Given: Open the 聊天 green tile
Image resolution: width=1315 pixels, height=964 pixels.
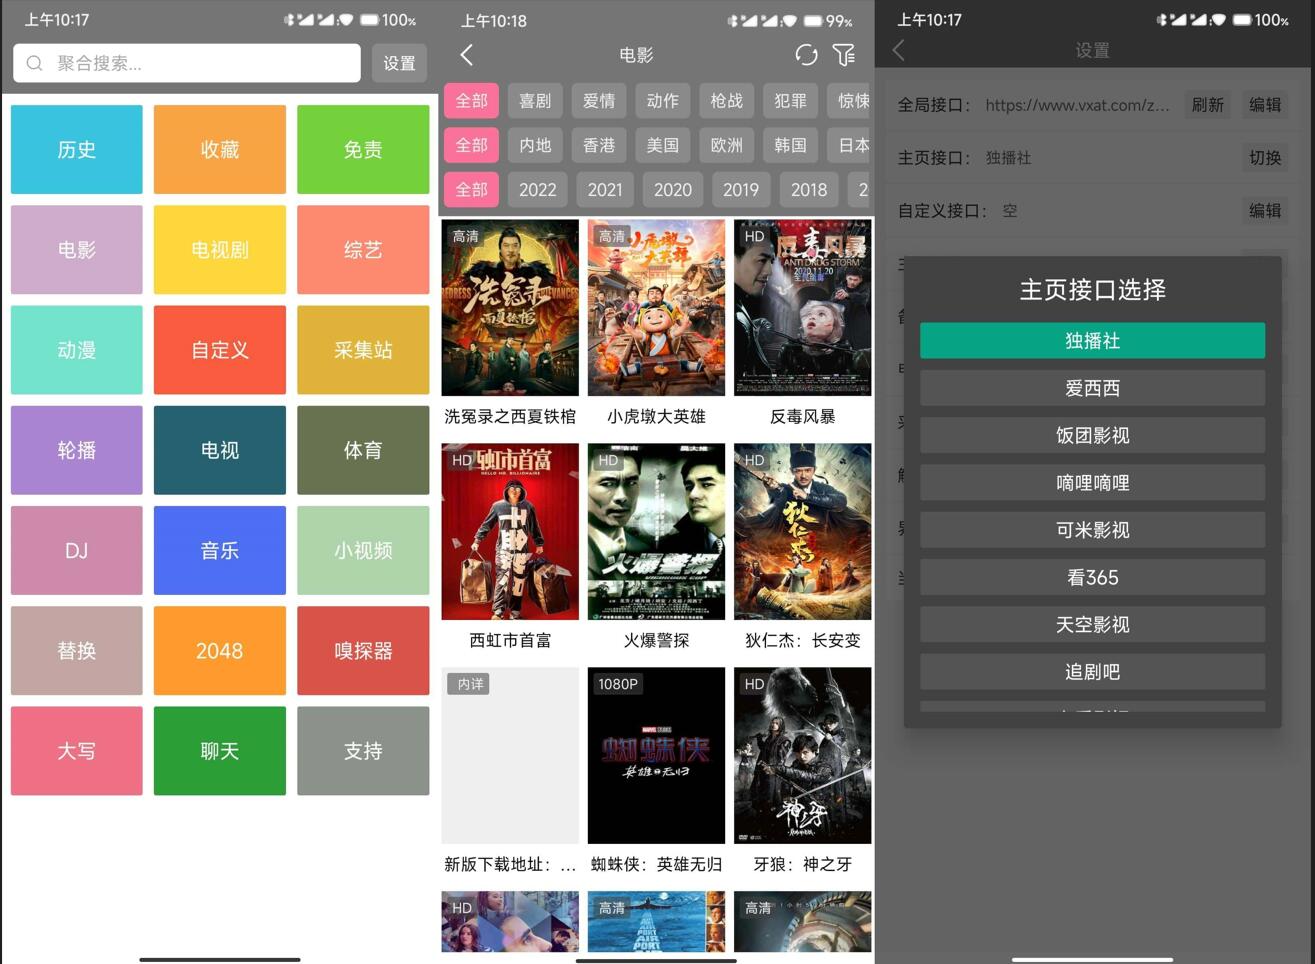Looking at the screenshot, I should pos(220,751).
